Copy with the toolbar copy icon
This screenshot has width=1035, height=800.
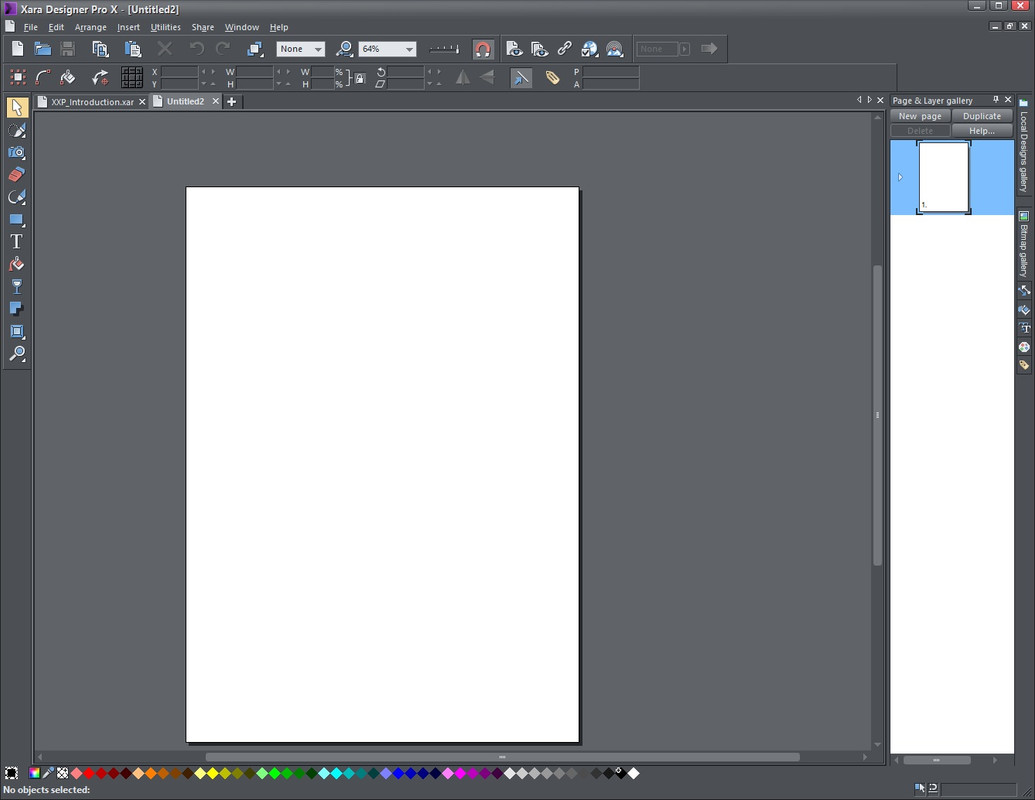100,49
